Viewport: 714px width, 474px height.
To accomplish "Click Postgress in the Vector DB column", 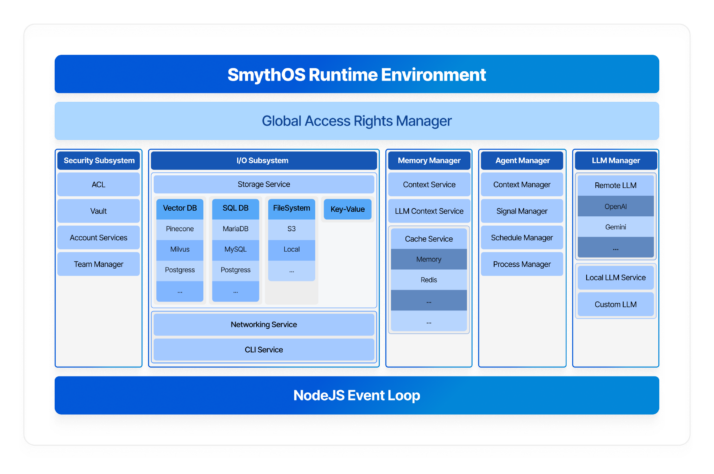I will point(180,270).
